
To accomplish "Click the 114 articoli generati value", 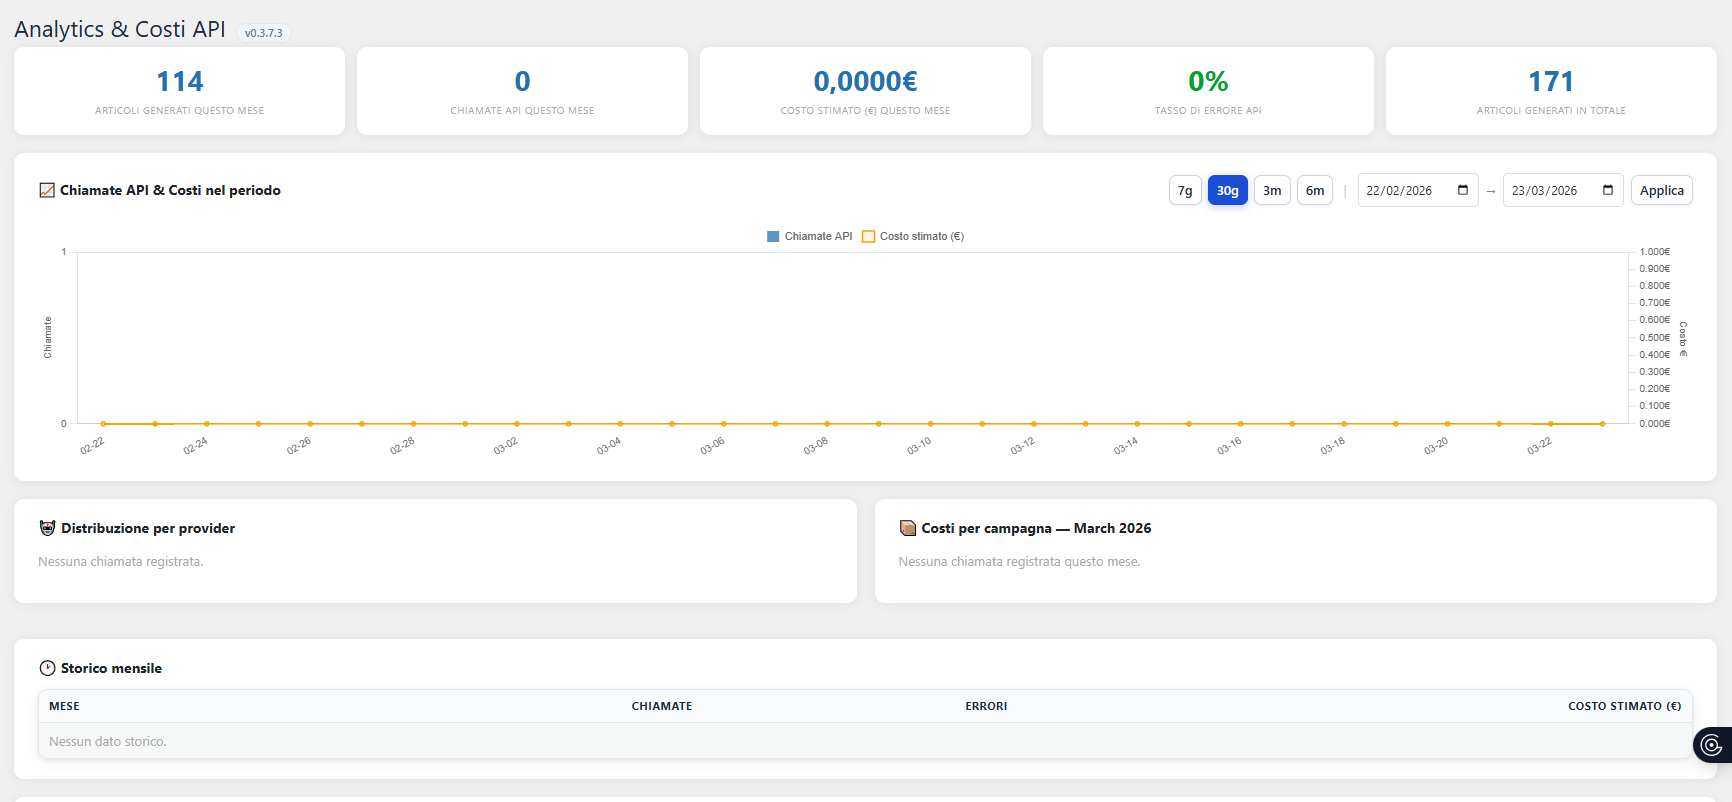I will [x=180, y=81].
